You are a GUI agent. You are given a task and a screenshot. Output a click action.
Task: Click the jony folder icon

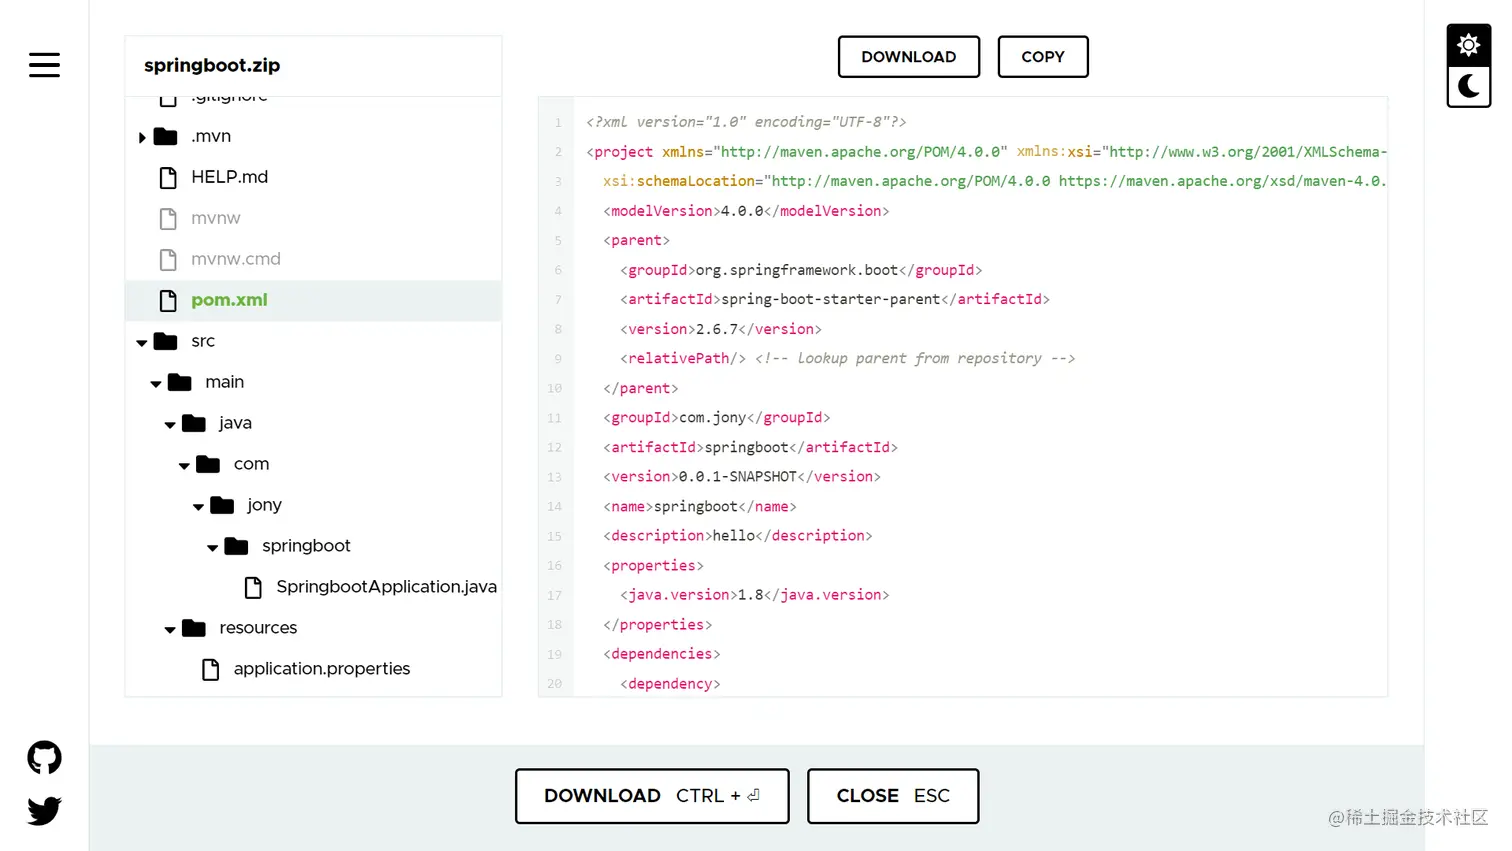point(222,506)
